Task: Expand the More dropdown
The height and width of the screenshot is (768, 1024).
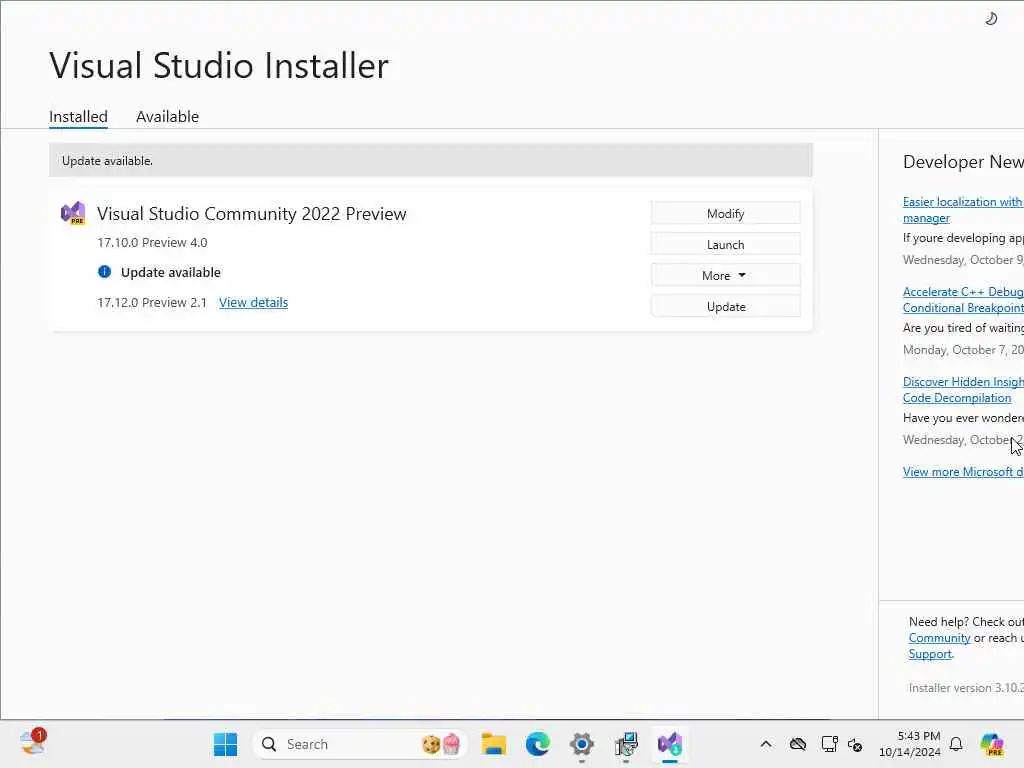Action: (x=726, y=276)
